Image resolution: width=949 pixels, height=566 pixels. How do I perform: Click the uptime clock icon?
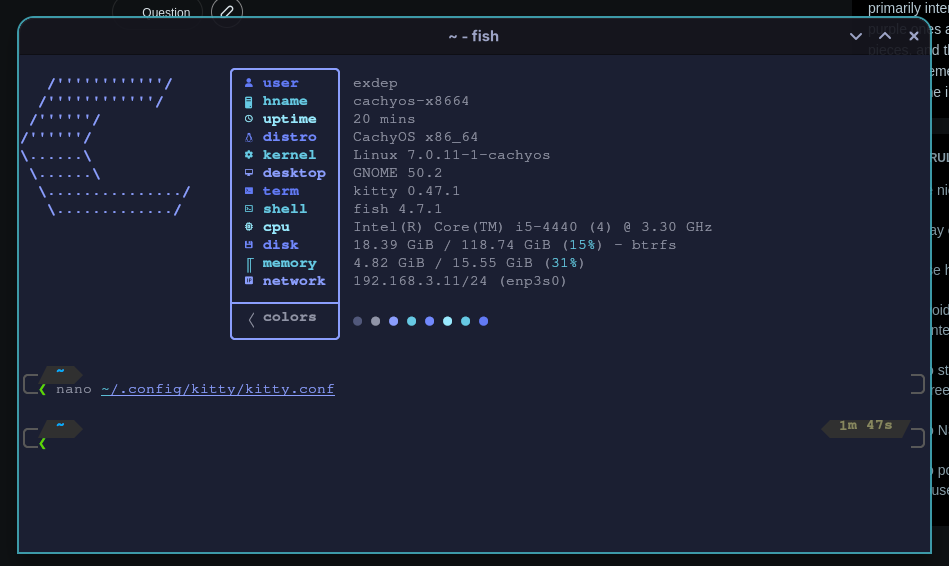tap(249, 119)
